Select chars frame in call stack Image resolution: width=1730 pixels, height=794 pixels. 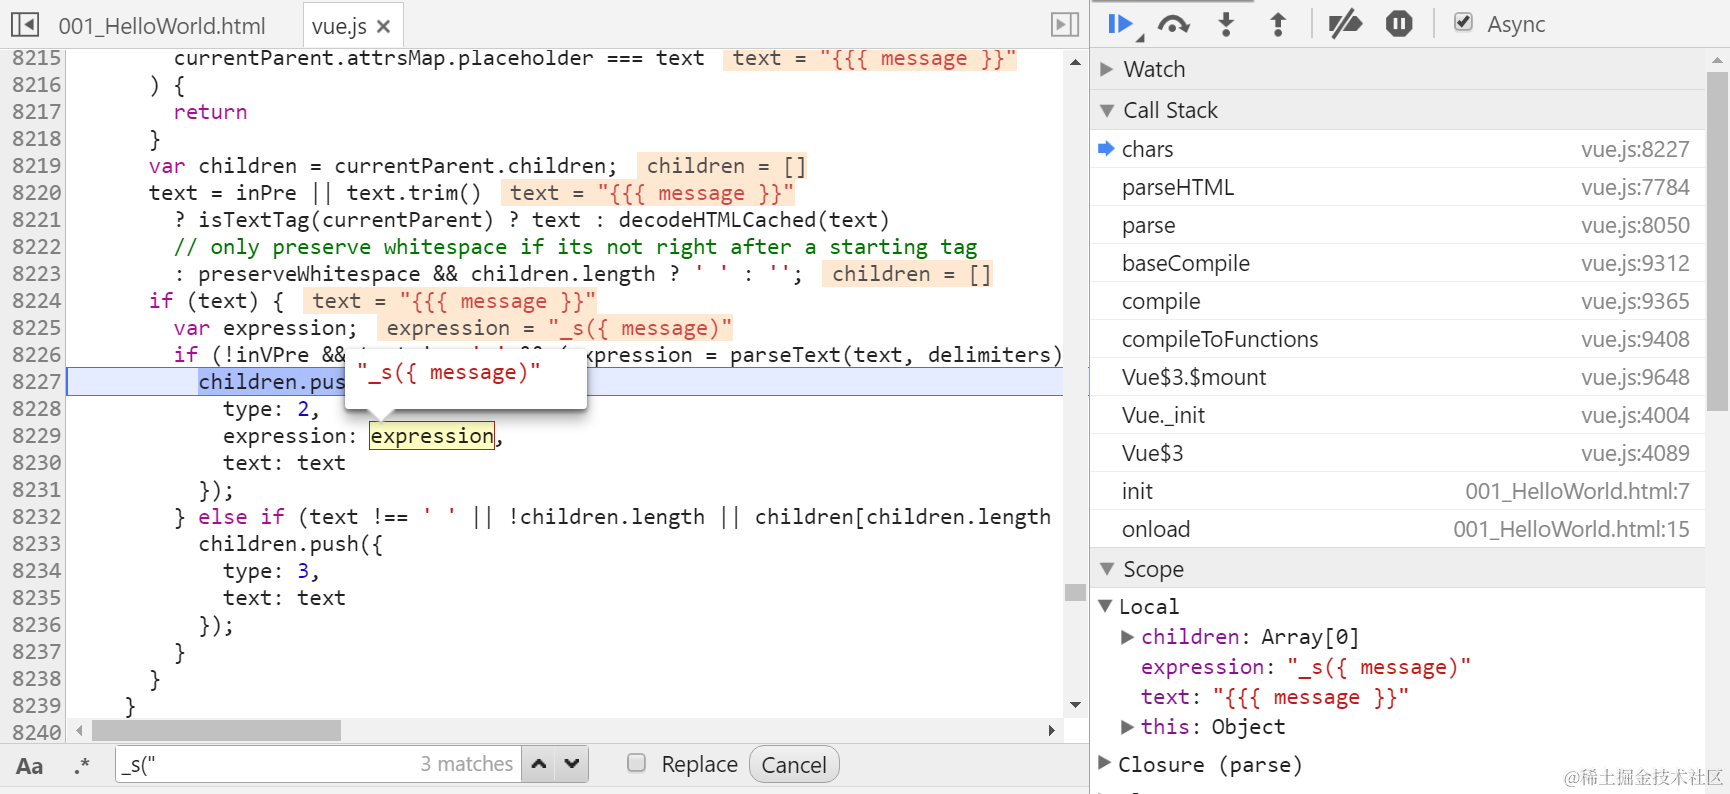(x=1397, y=149)
